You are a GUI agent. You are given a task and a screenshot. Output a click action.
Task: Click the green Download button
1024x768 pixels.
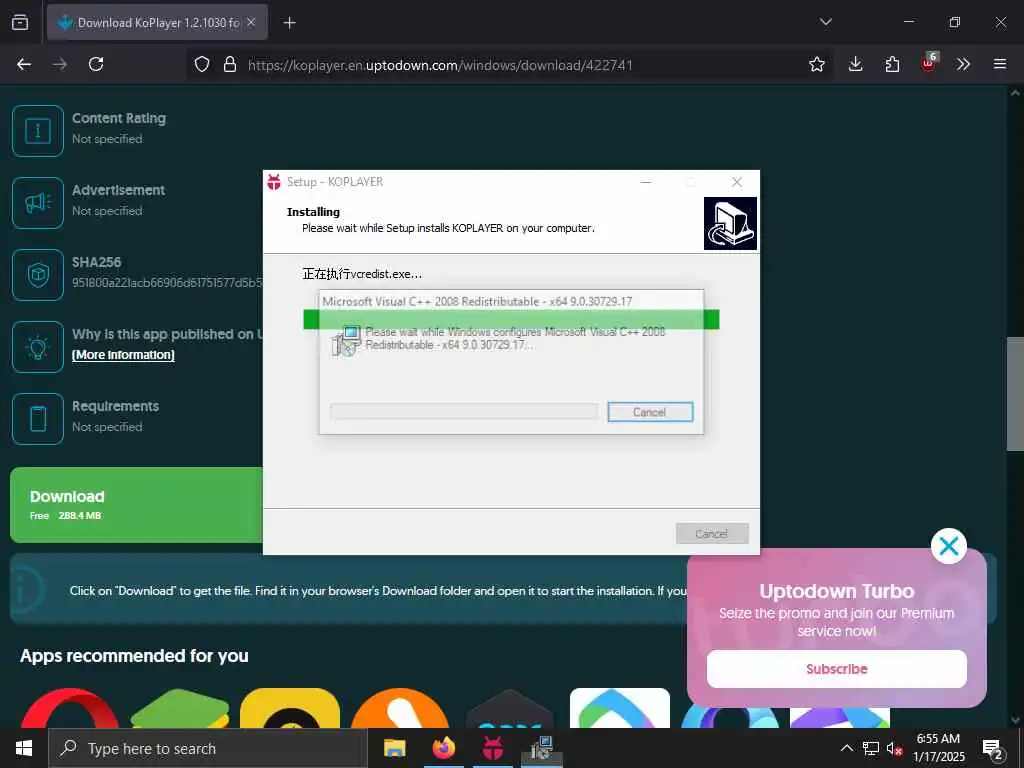click(x=136, y=505)
